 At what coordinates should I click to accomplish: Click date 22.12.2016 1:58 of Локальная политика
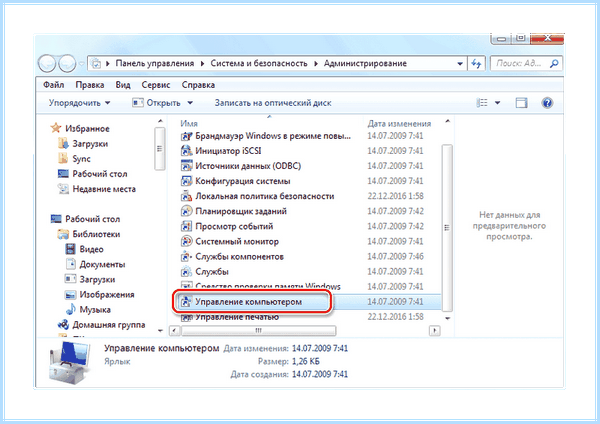coord(395,196)
